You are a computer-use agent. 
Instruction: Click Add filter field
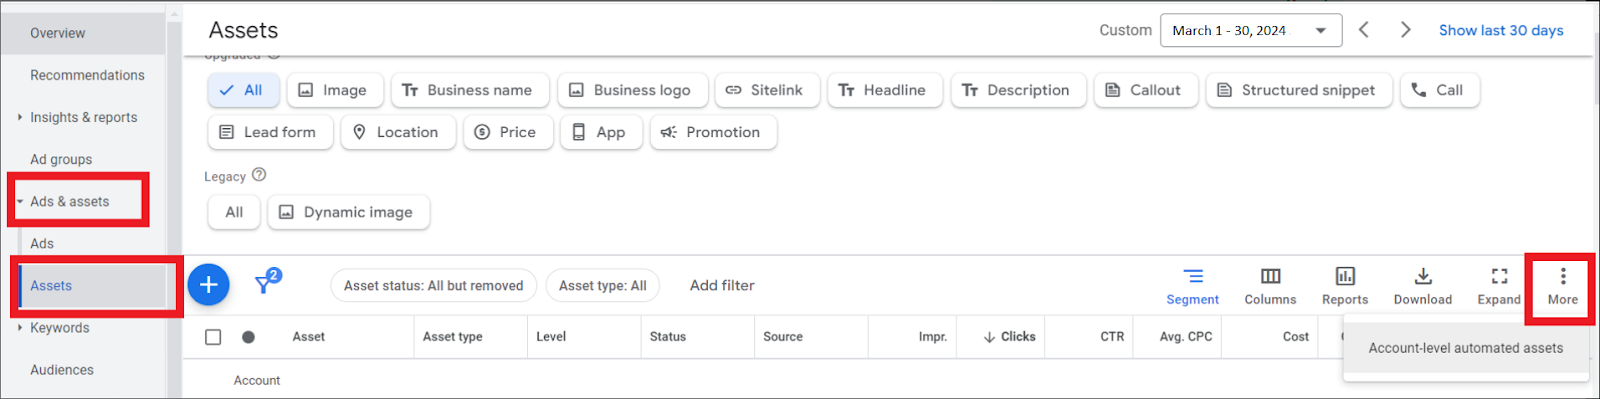[722, 285]
